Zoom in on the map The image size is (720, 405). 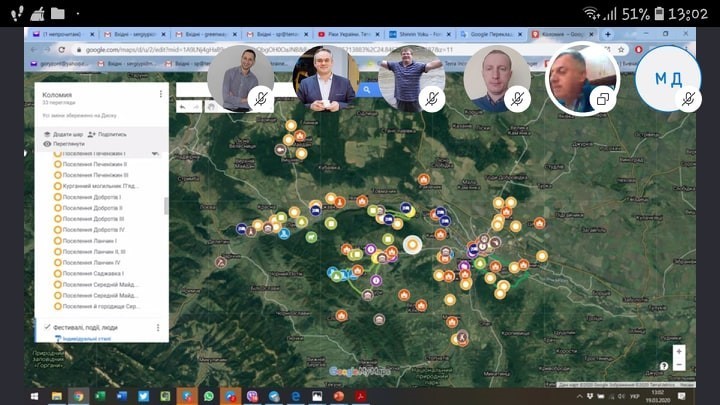[679, 351]
